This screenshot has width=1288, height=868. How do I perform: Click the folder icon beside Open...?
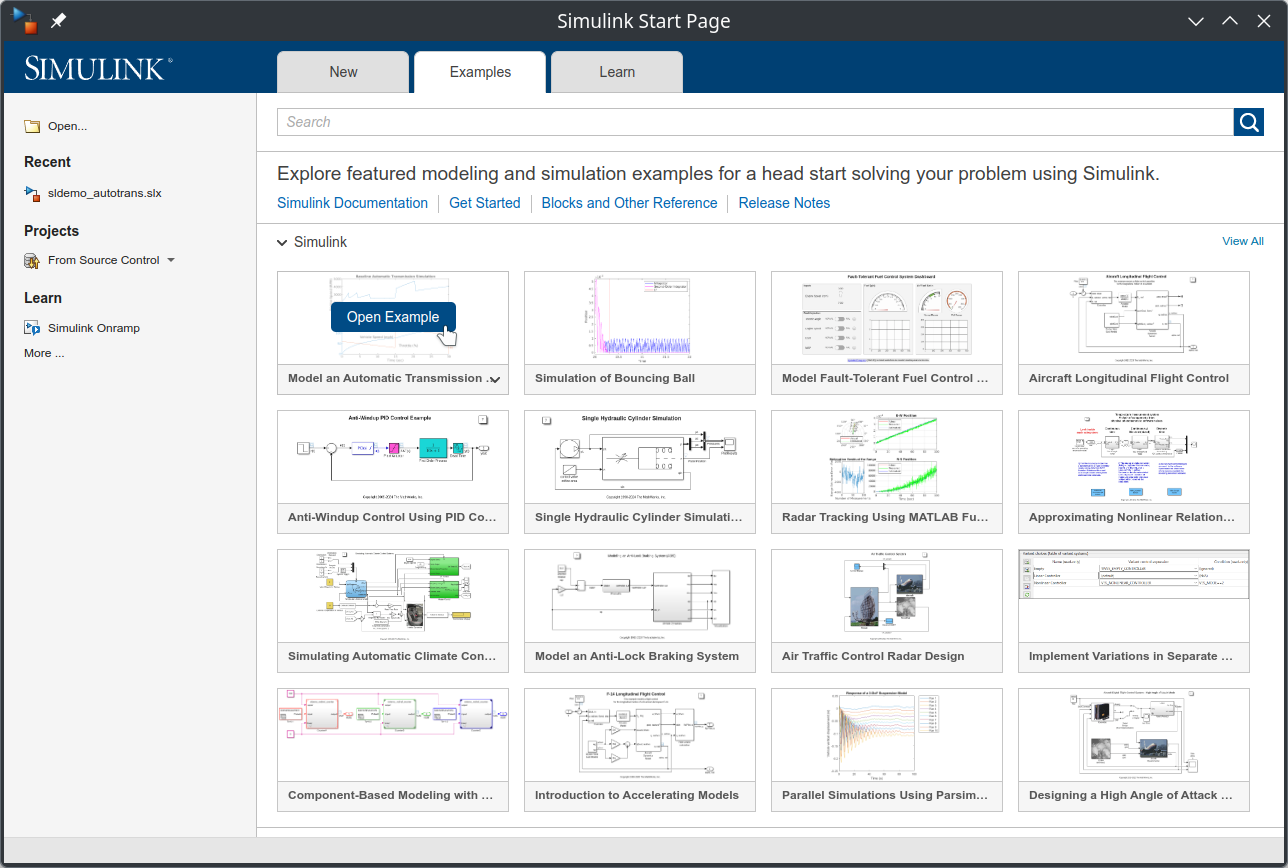point(32,126)
